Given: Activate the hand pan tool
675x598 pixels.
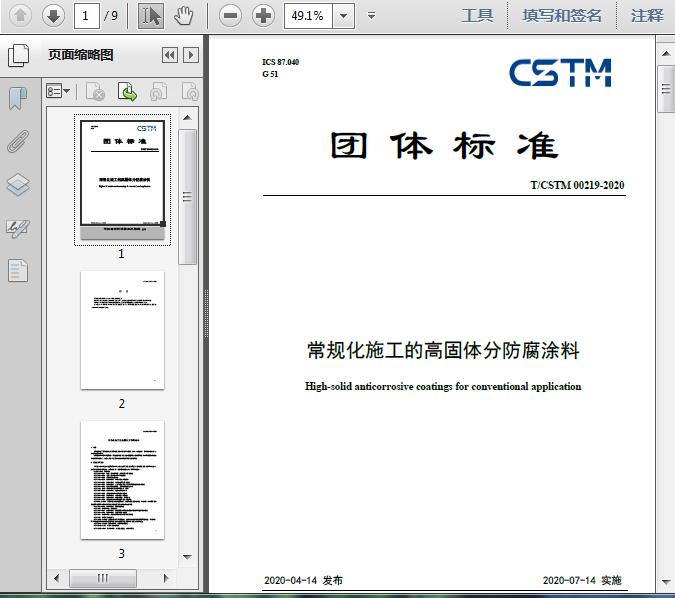Looking at the screenshot, I should point(183,15).
